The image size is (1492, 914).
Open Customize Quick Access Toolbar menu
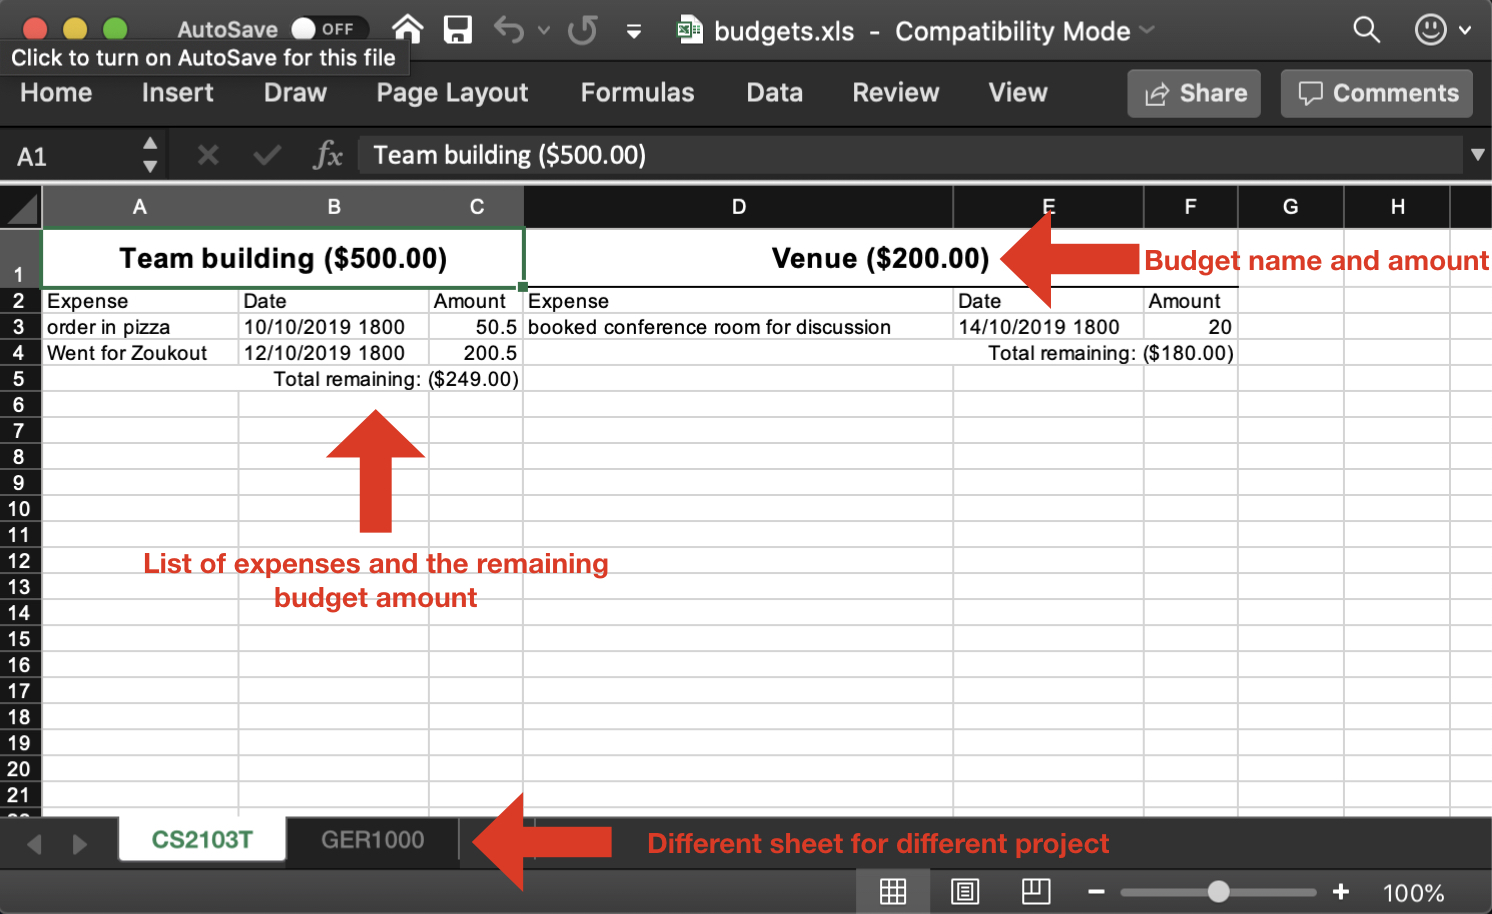[633, 31]
